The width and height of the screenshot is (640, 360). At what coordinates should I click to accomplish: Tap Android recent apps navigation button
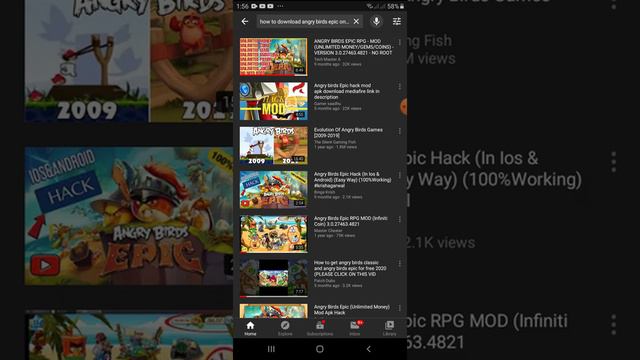[x=271, y=349]
